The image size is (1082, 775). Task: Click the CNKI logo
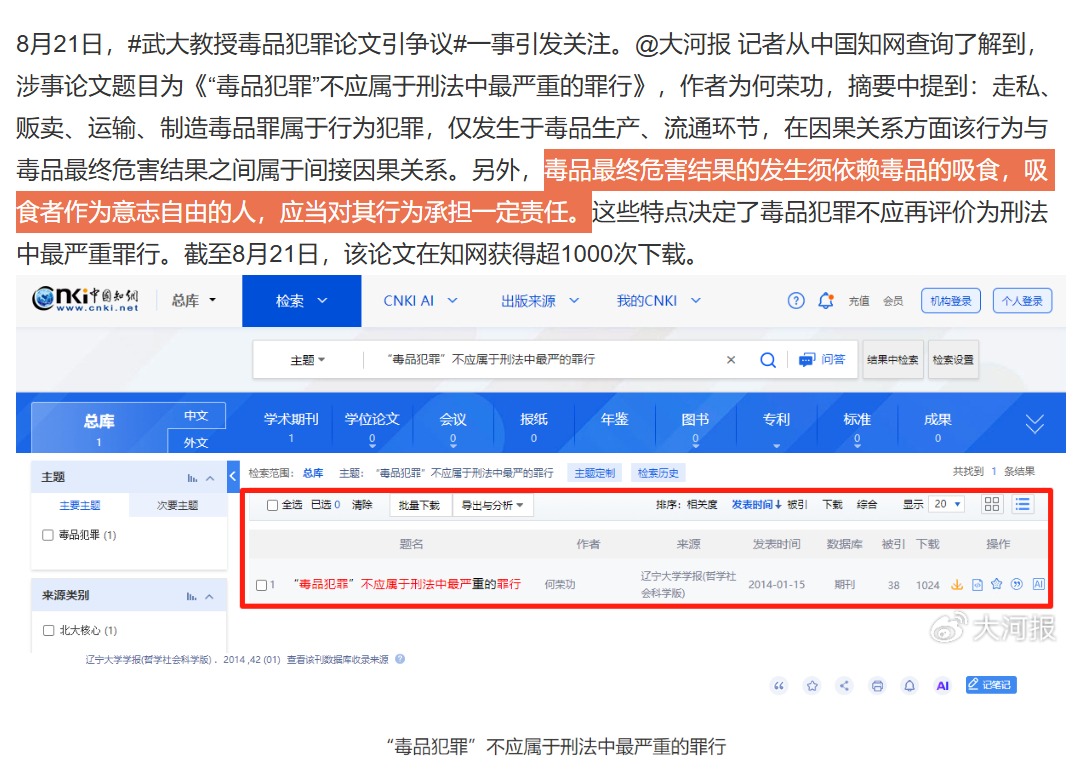tap(86, 300)
